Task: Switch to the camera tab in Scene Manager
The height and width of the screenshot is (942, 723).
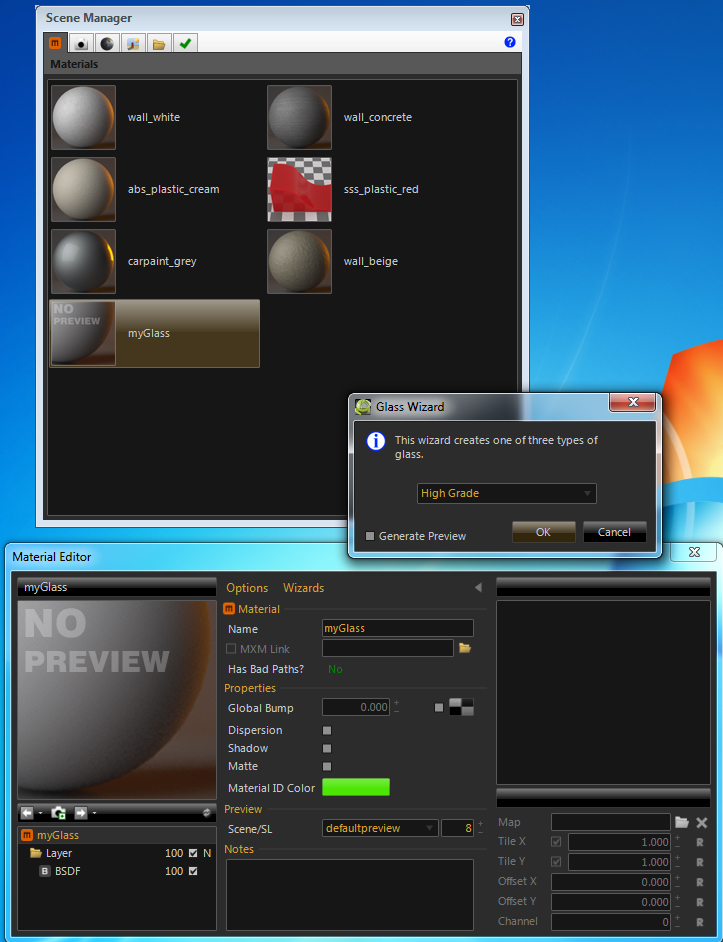Action: pyautogui.click(x=81, y=43)
